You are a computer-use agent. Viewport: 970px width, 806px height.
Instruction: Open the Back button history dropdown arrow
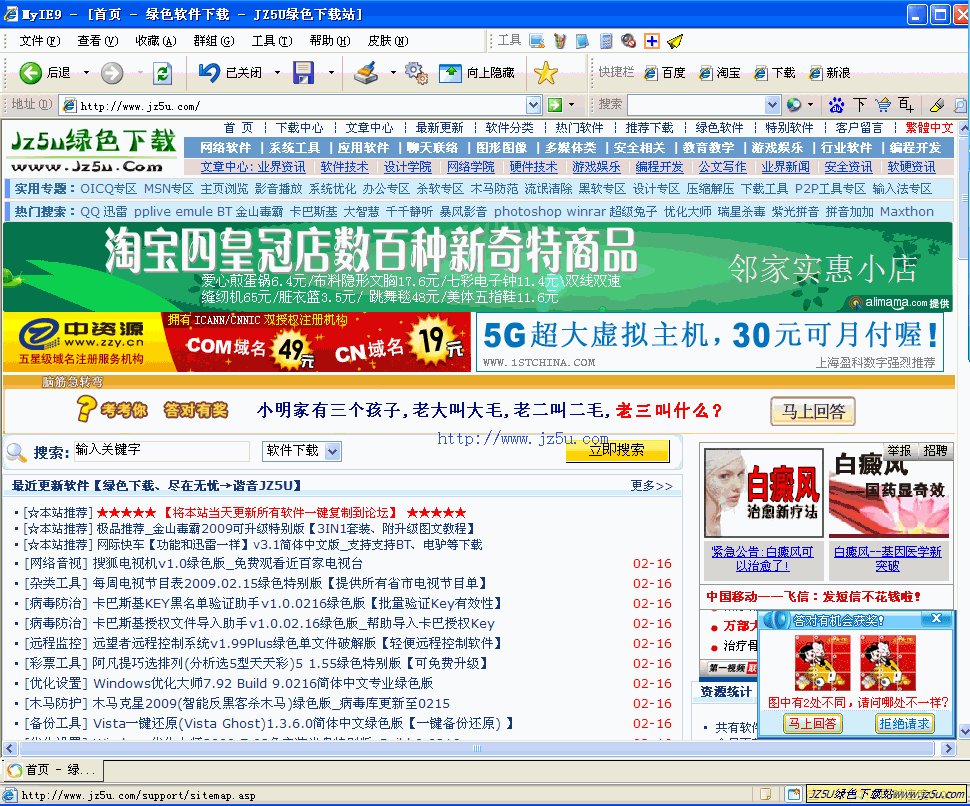click(x=86, y=73)
